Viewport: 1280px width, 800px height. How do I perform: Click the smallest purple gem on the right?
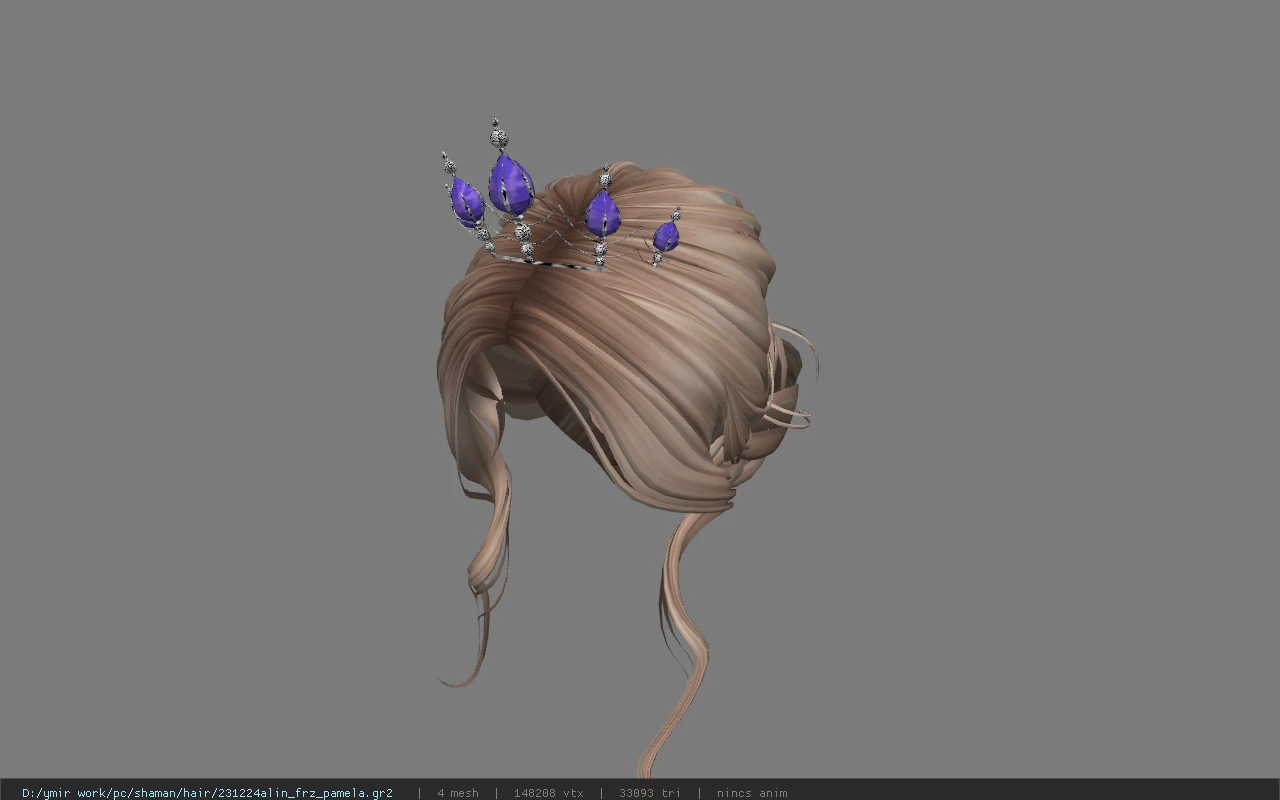(666, 236)
